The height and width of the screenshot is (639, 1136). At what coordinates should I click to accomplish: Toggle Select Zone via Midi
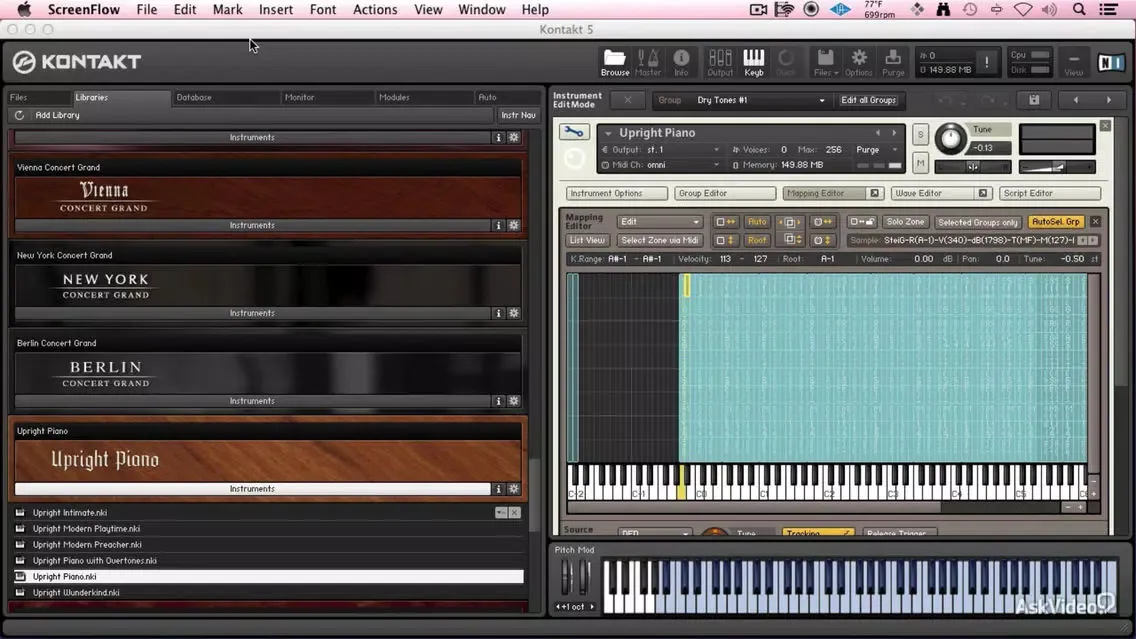click(x=659, y=240)
